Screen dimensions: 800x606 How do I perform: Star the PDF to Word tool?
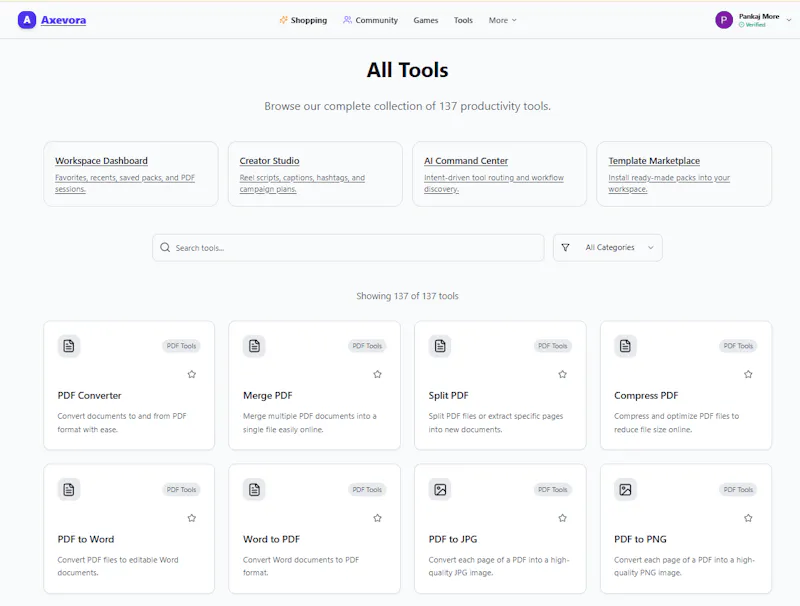click(x=192, y=518)
